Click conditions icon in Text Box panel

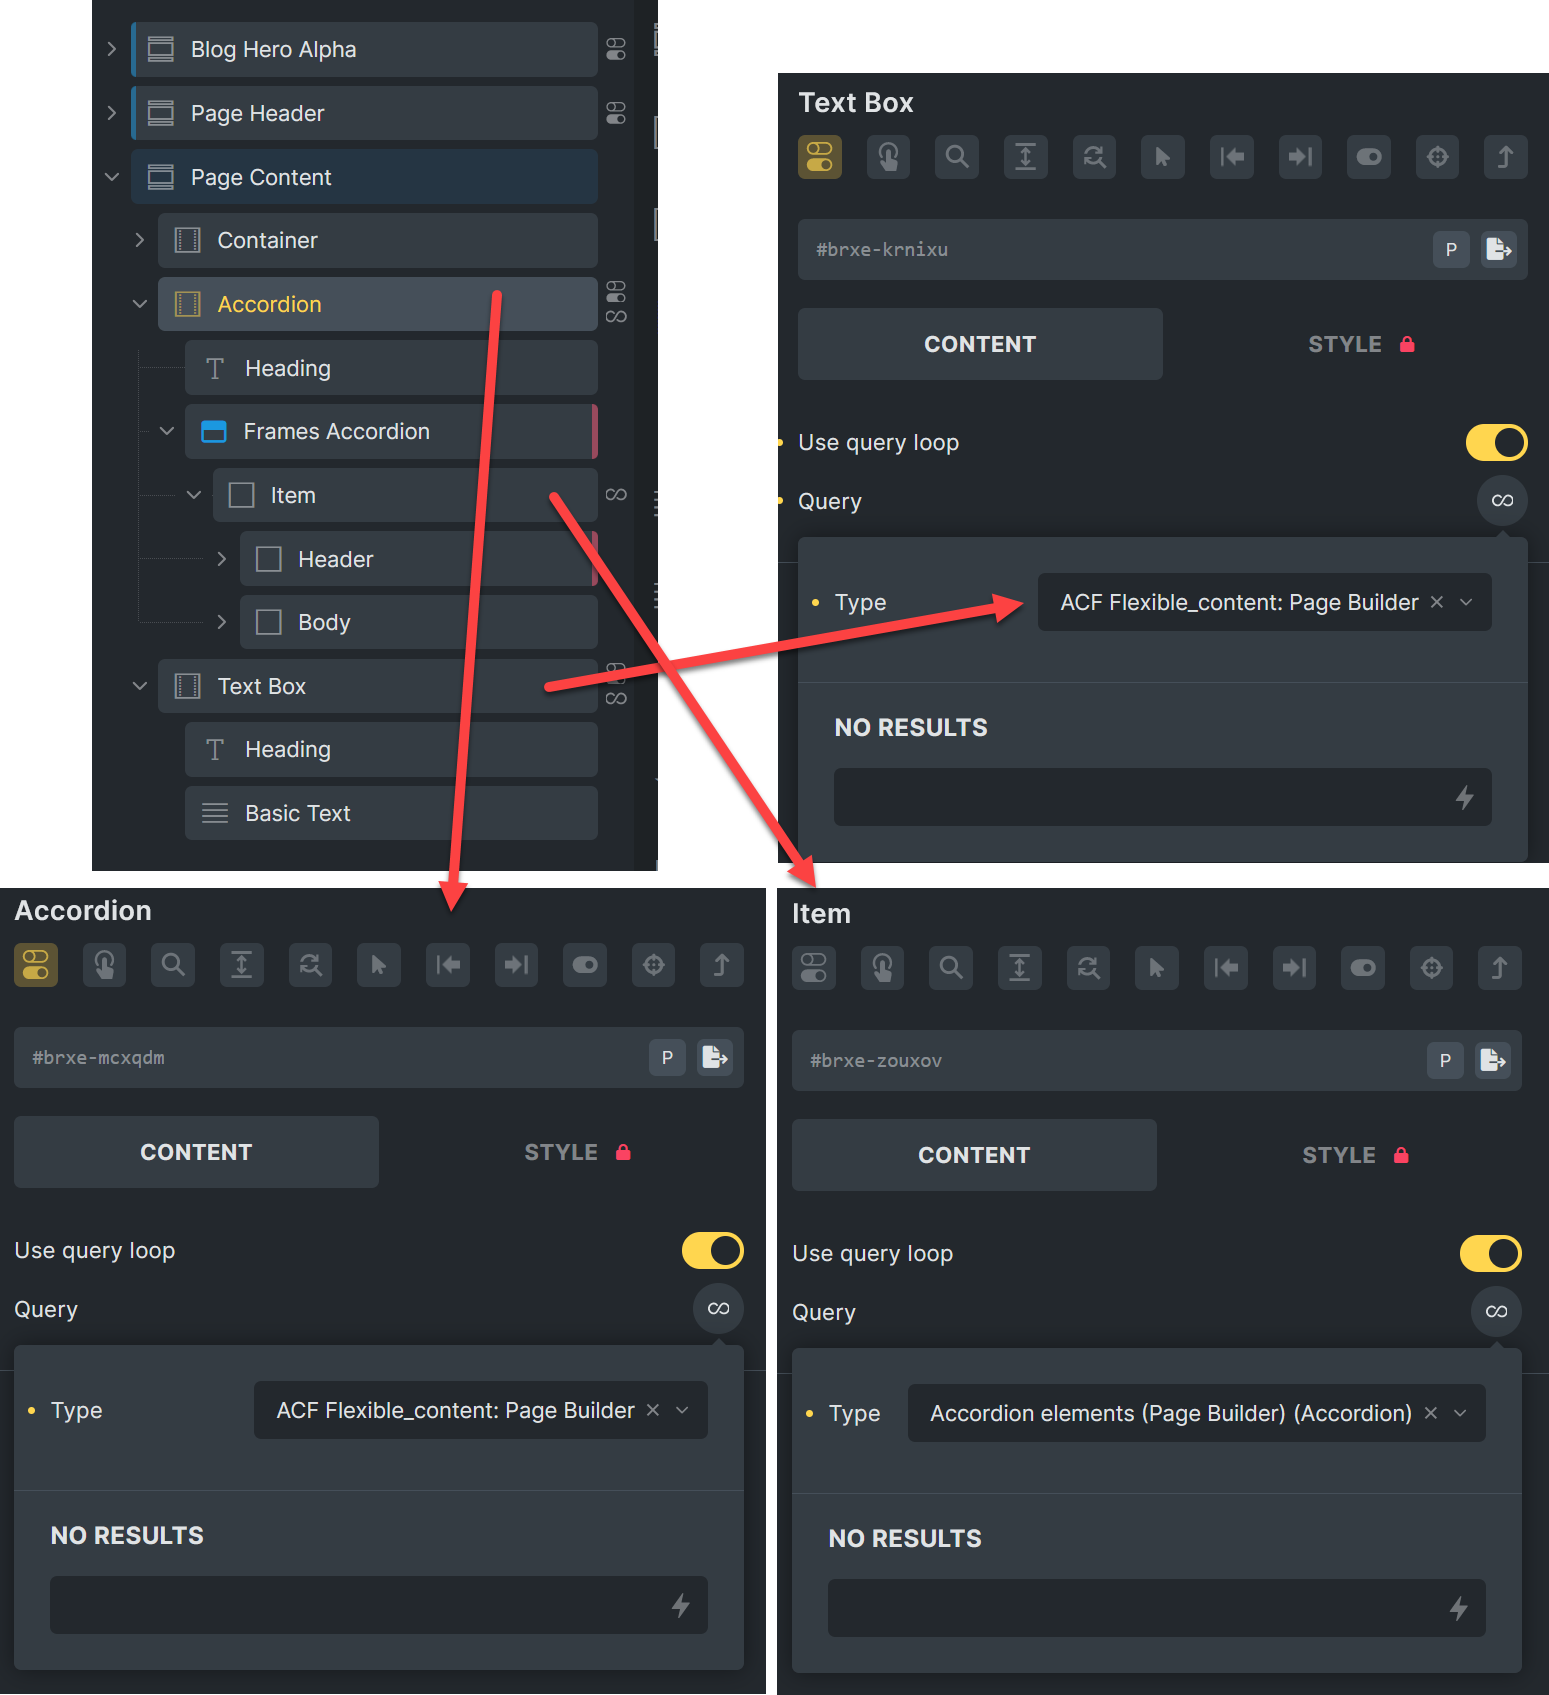[820, 157]
